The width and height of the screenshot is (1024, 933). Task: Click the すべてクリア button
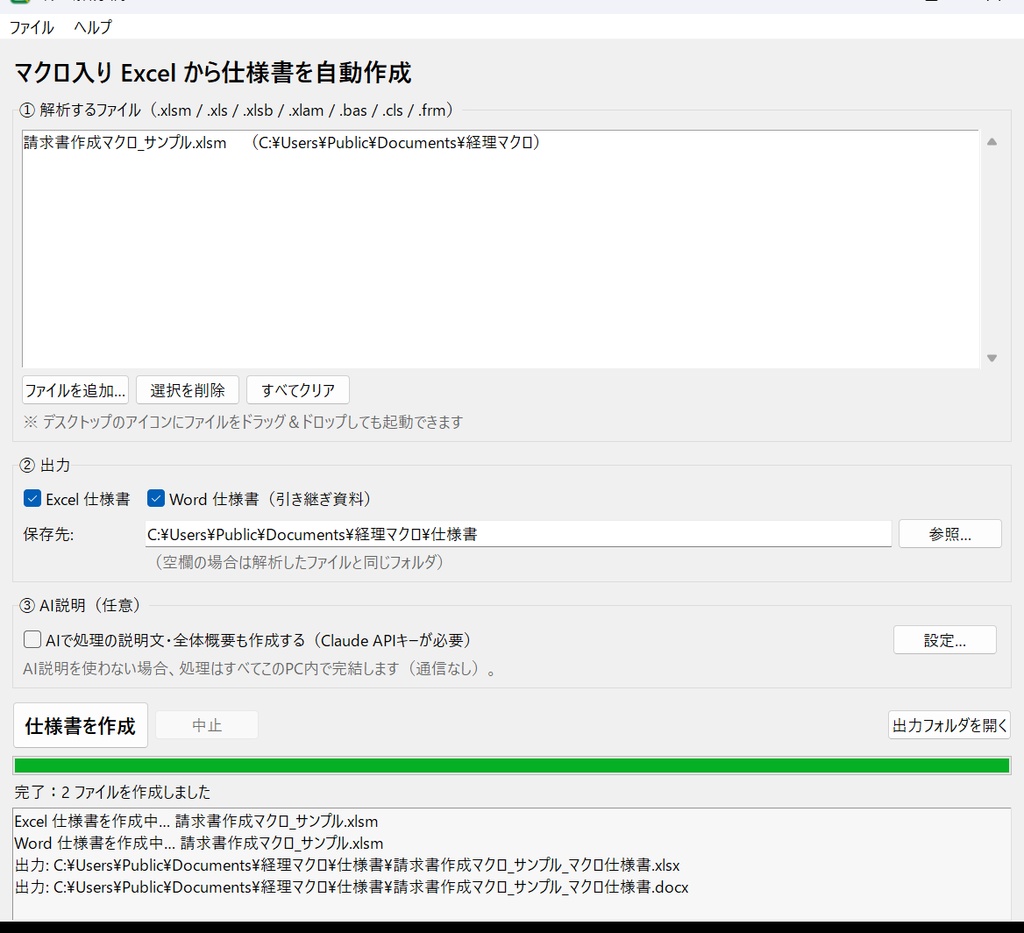coord(298,390)
